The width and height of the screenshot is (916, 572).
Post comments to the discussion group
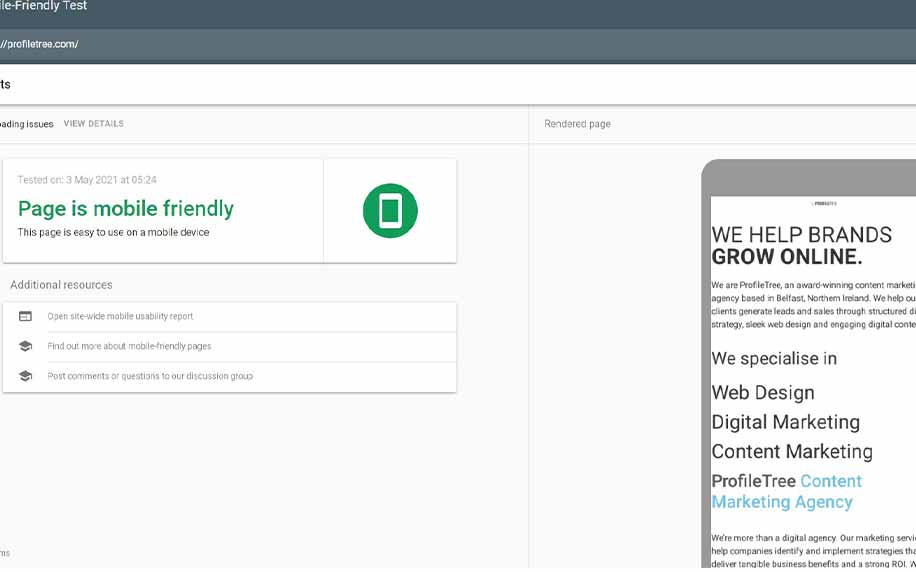[x=150, y=376]
